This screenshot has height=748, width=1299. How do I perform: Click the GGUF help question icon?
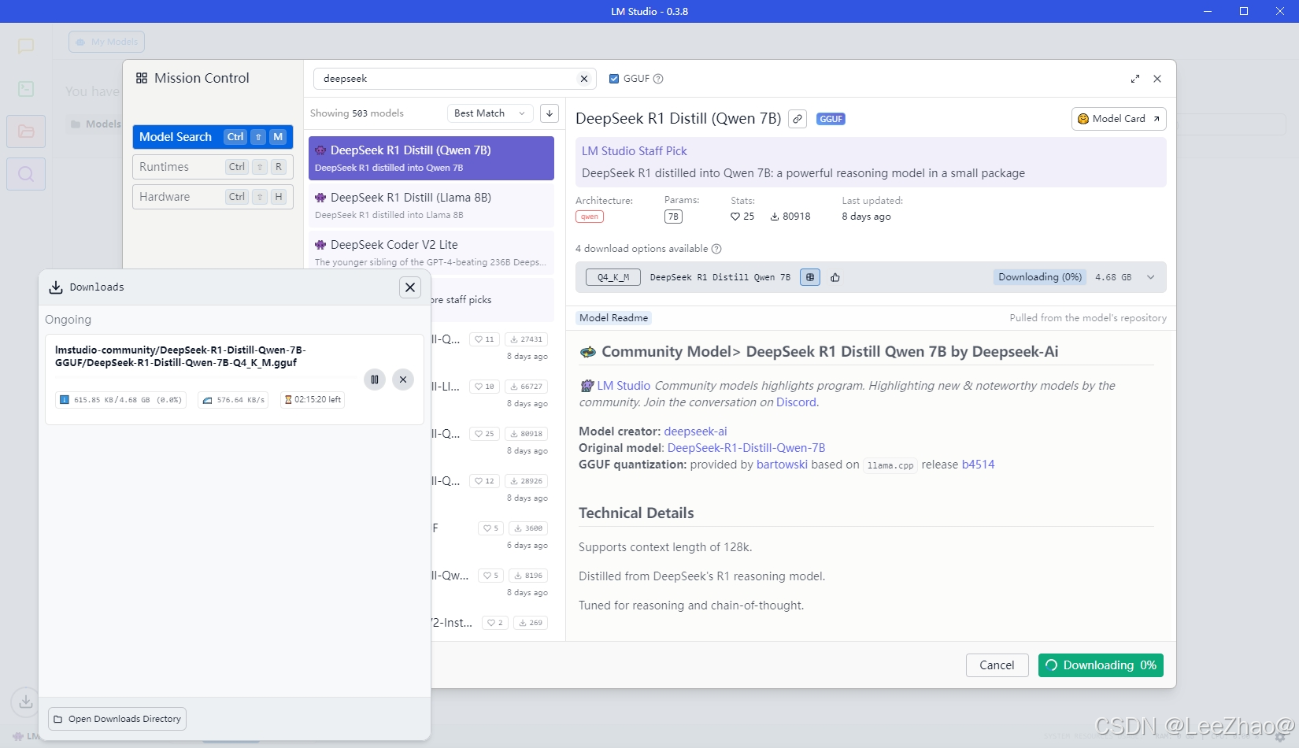(x=658, y=79)
